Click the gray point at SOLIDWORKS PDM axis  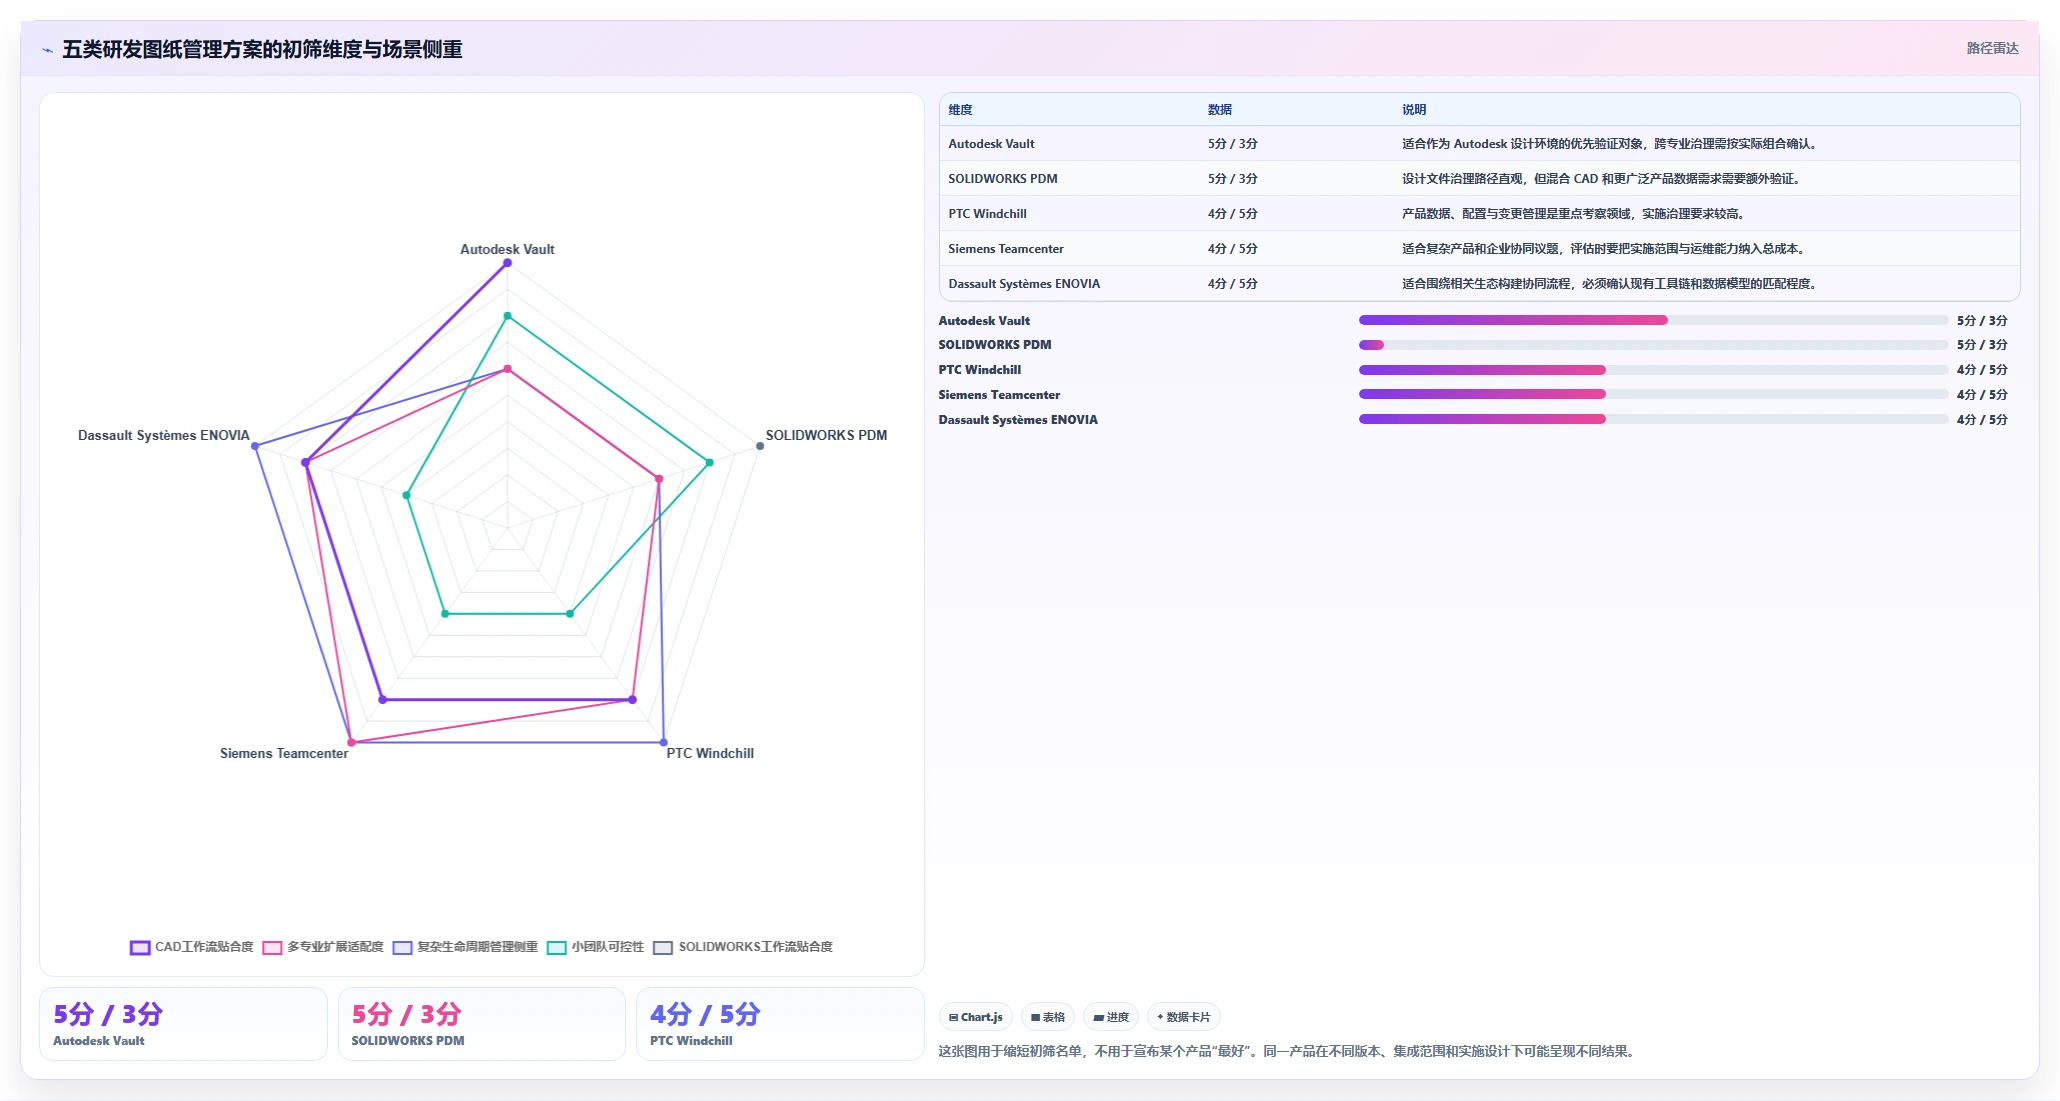(x=760, y=446)
